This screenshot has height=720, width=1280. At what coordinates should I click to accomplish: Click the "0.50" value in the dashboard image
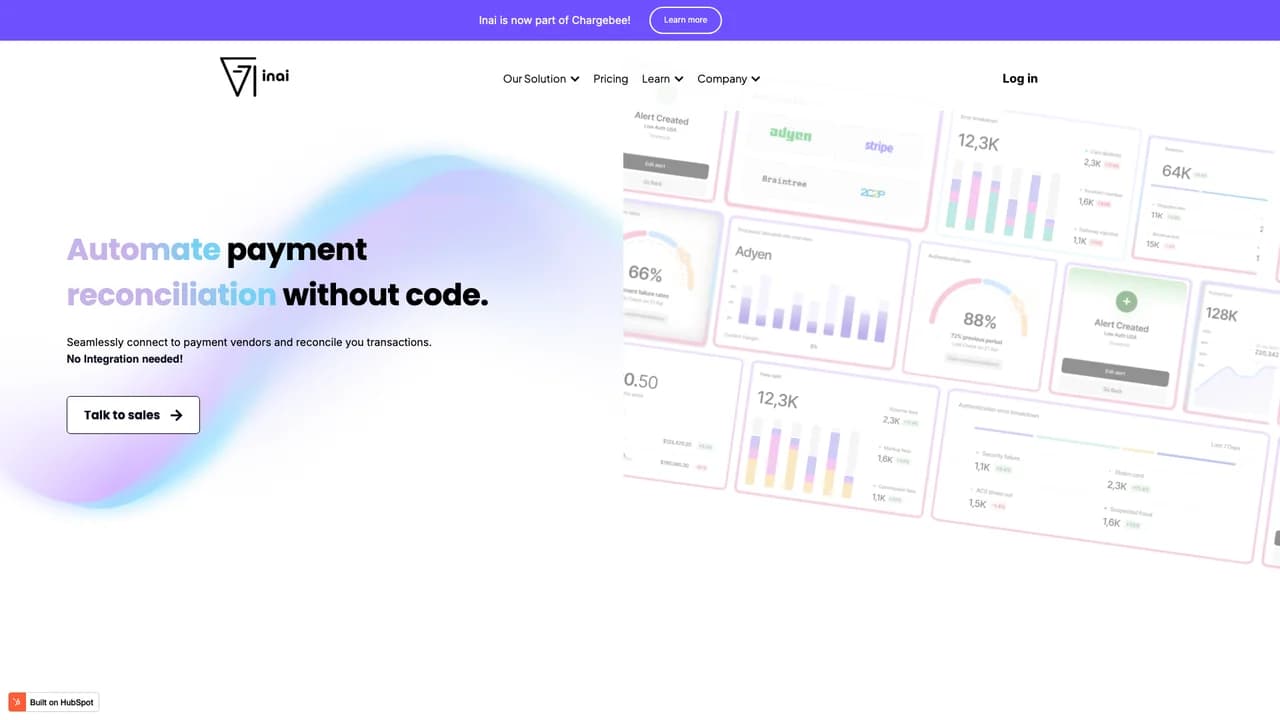641,381
